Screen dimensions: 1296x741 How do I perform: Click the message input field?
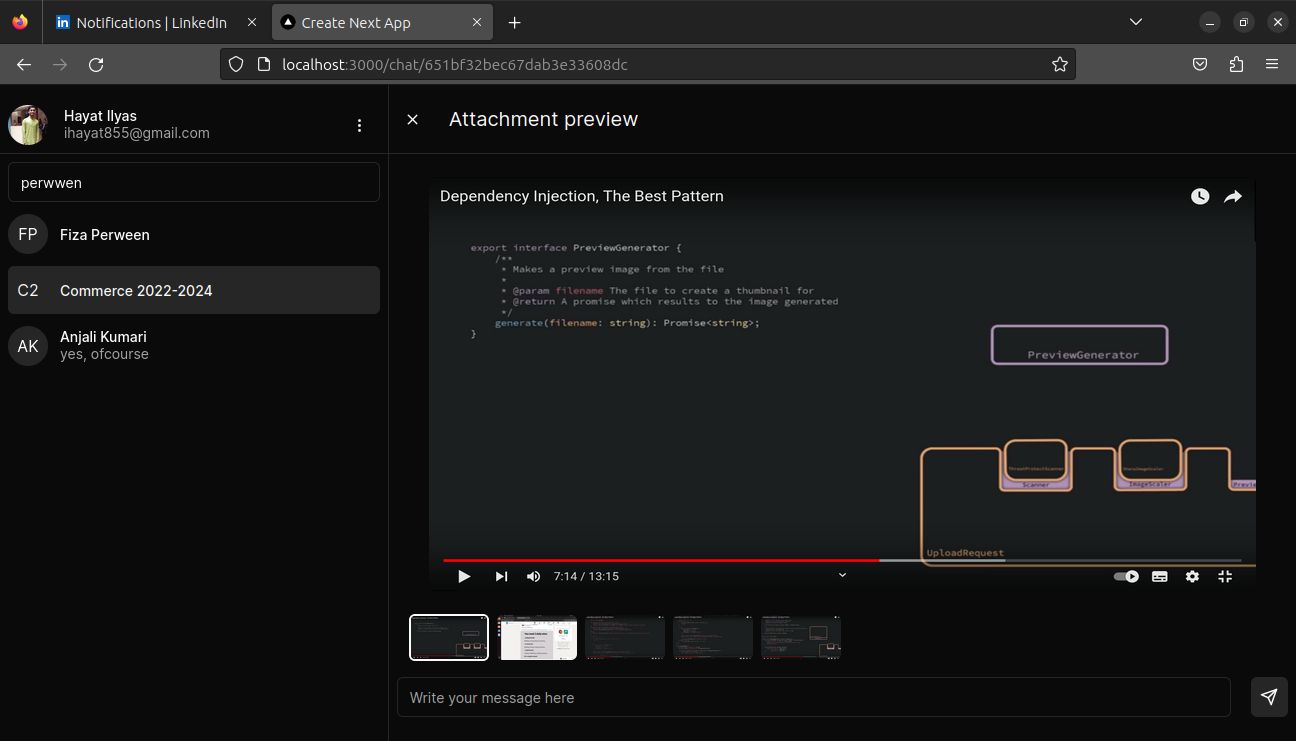[812, 697]
